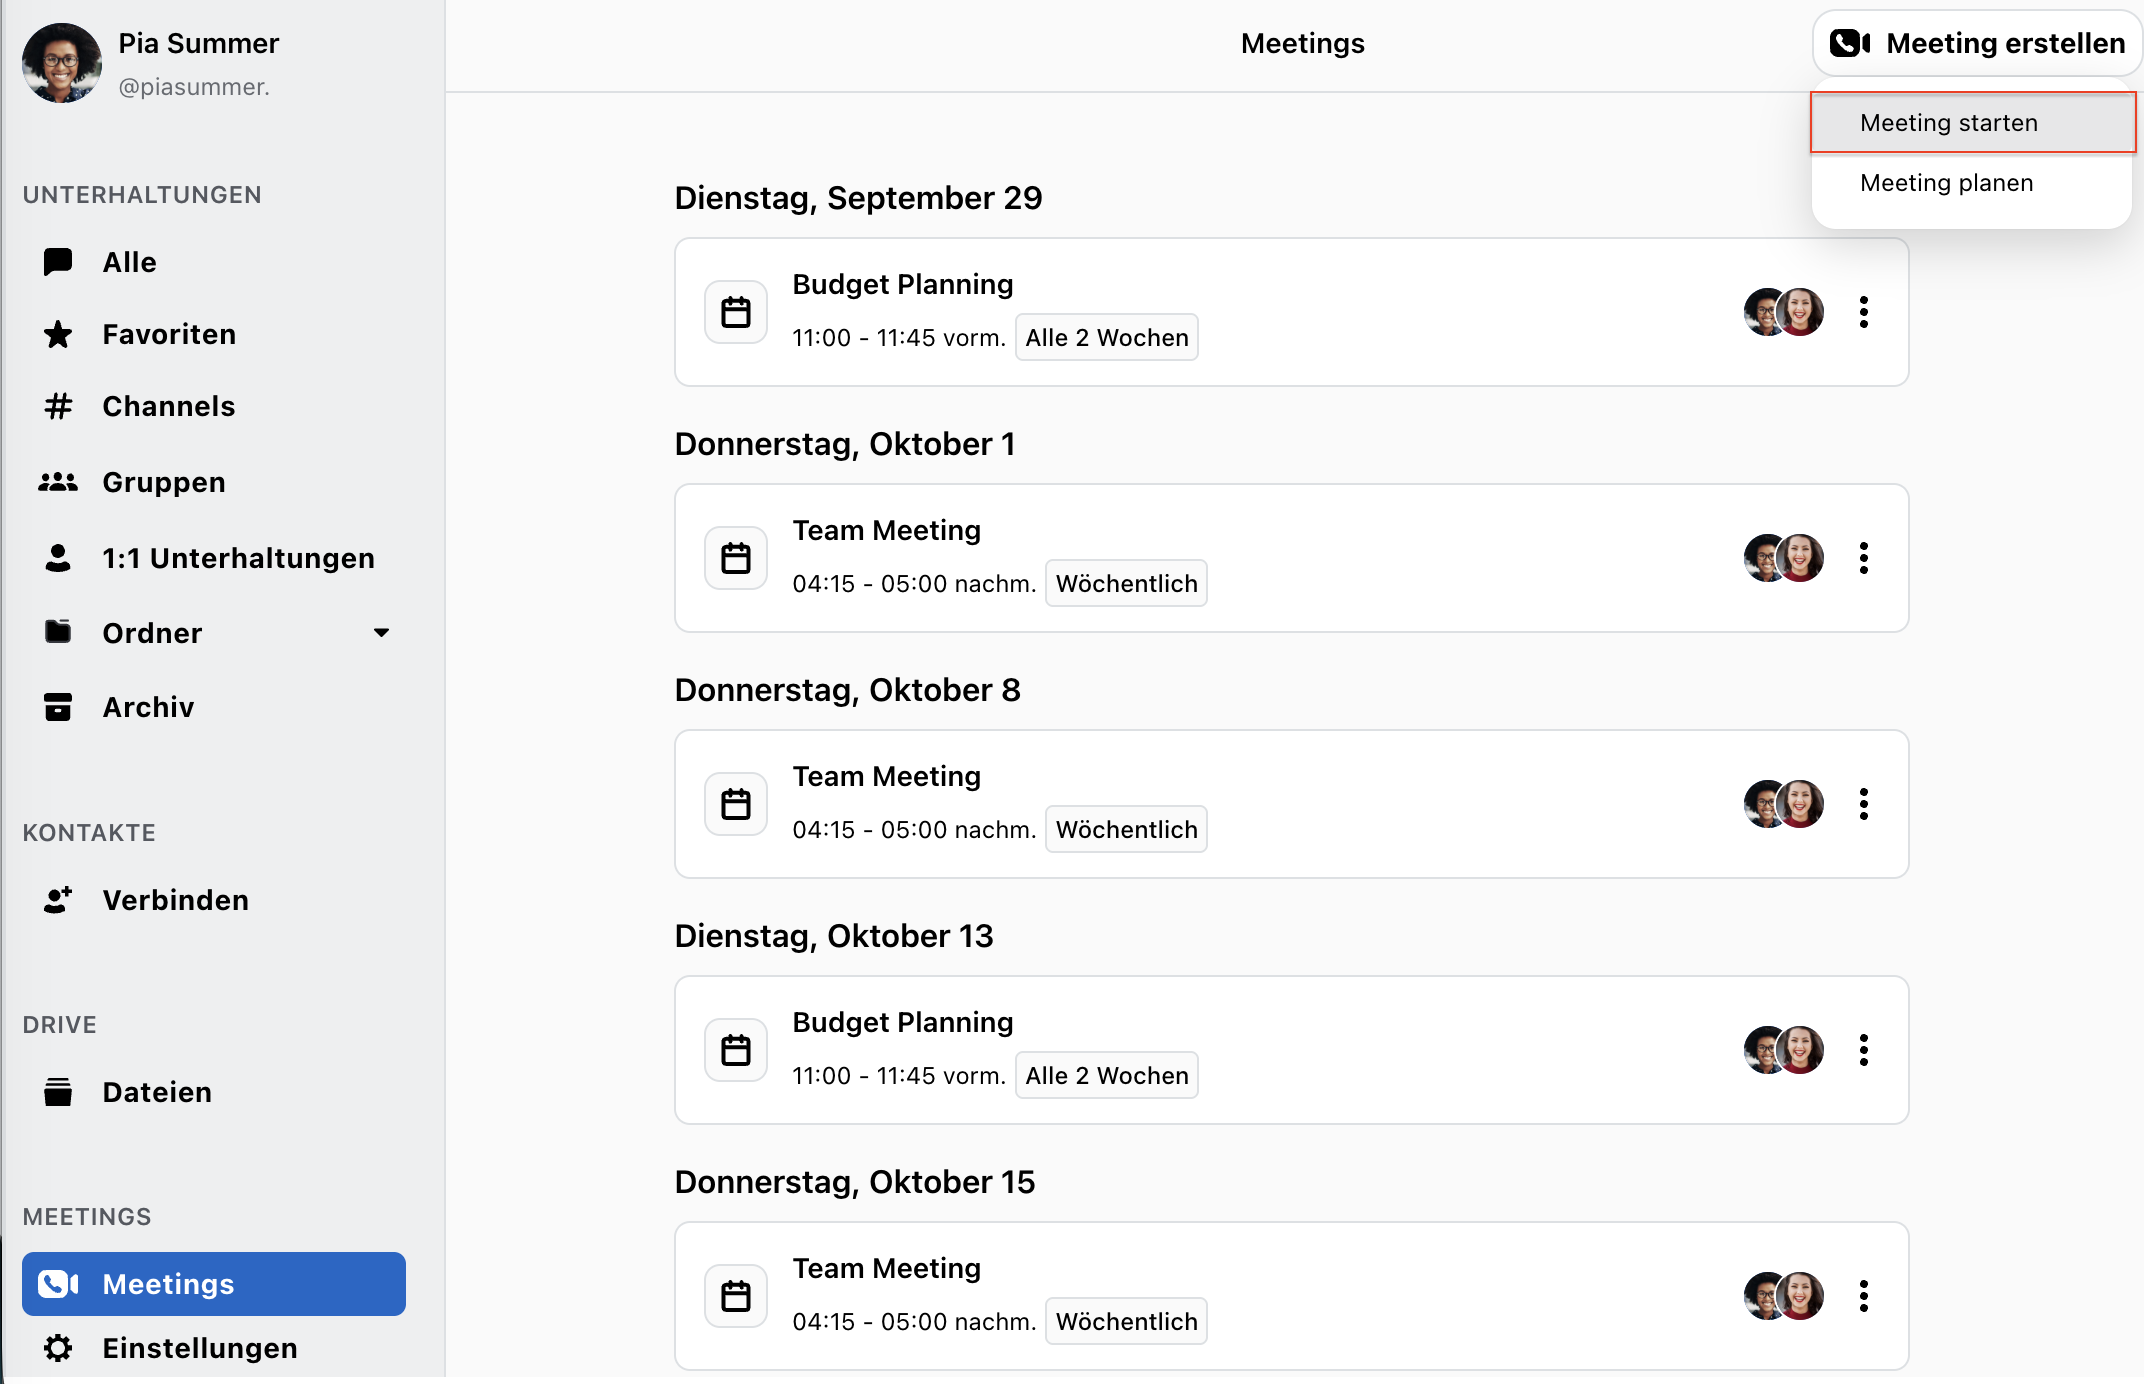
Task: Click Alle 2 Wochen tag on Oktober 13
Action: click(x=1107, y=1076)
